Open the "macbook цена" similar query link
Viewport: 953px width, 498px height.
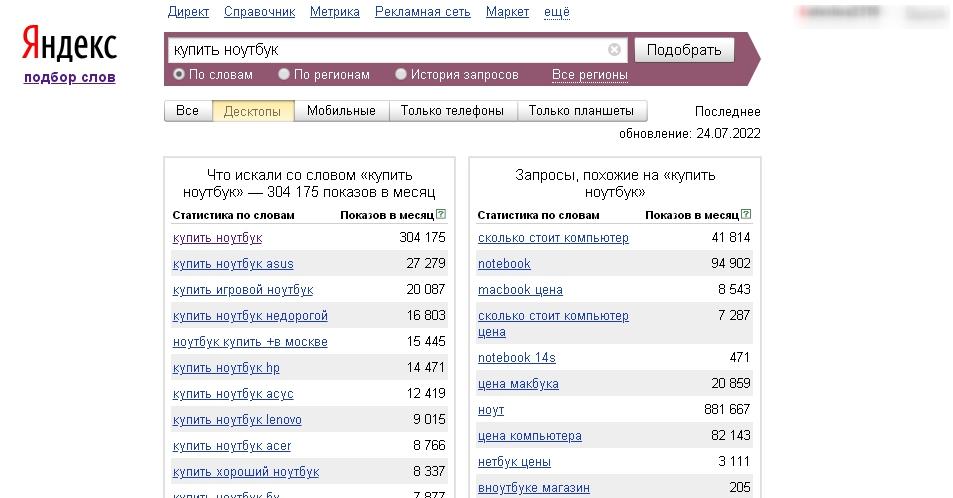pyautogui.click(x=520, y=290)
